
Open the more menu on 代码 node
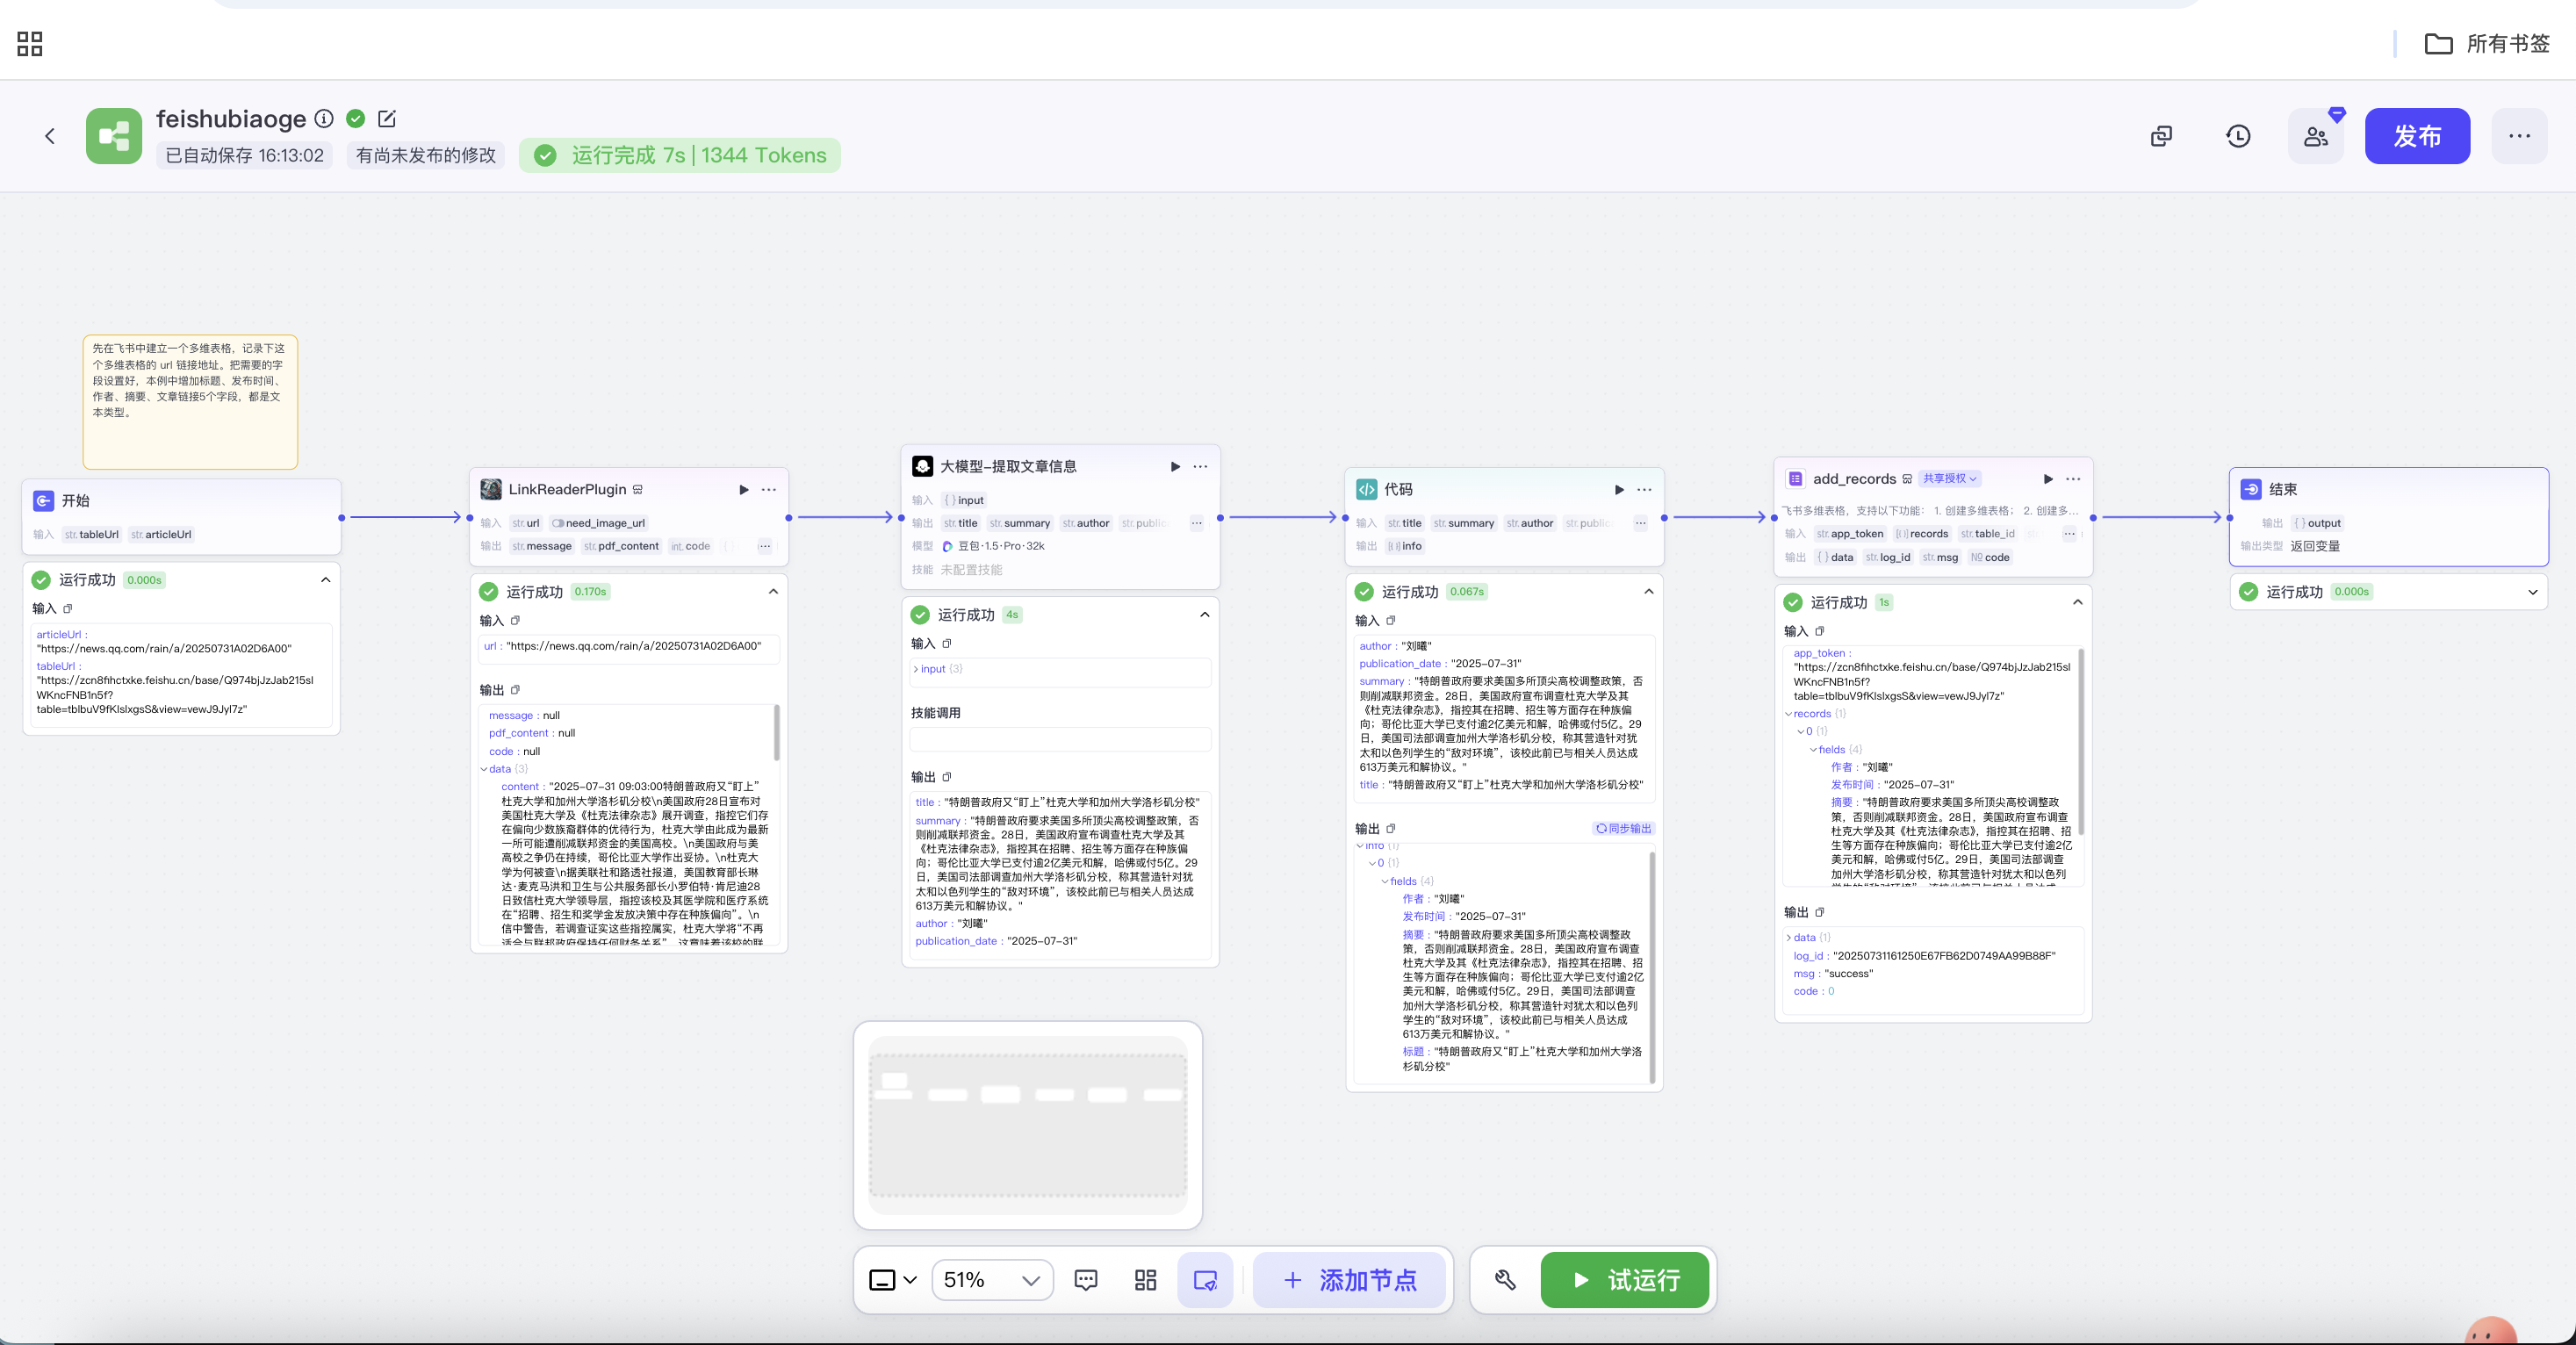pos(1644,490)
